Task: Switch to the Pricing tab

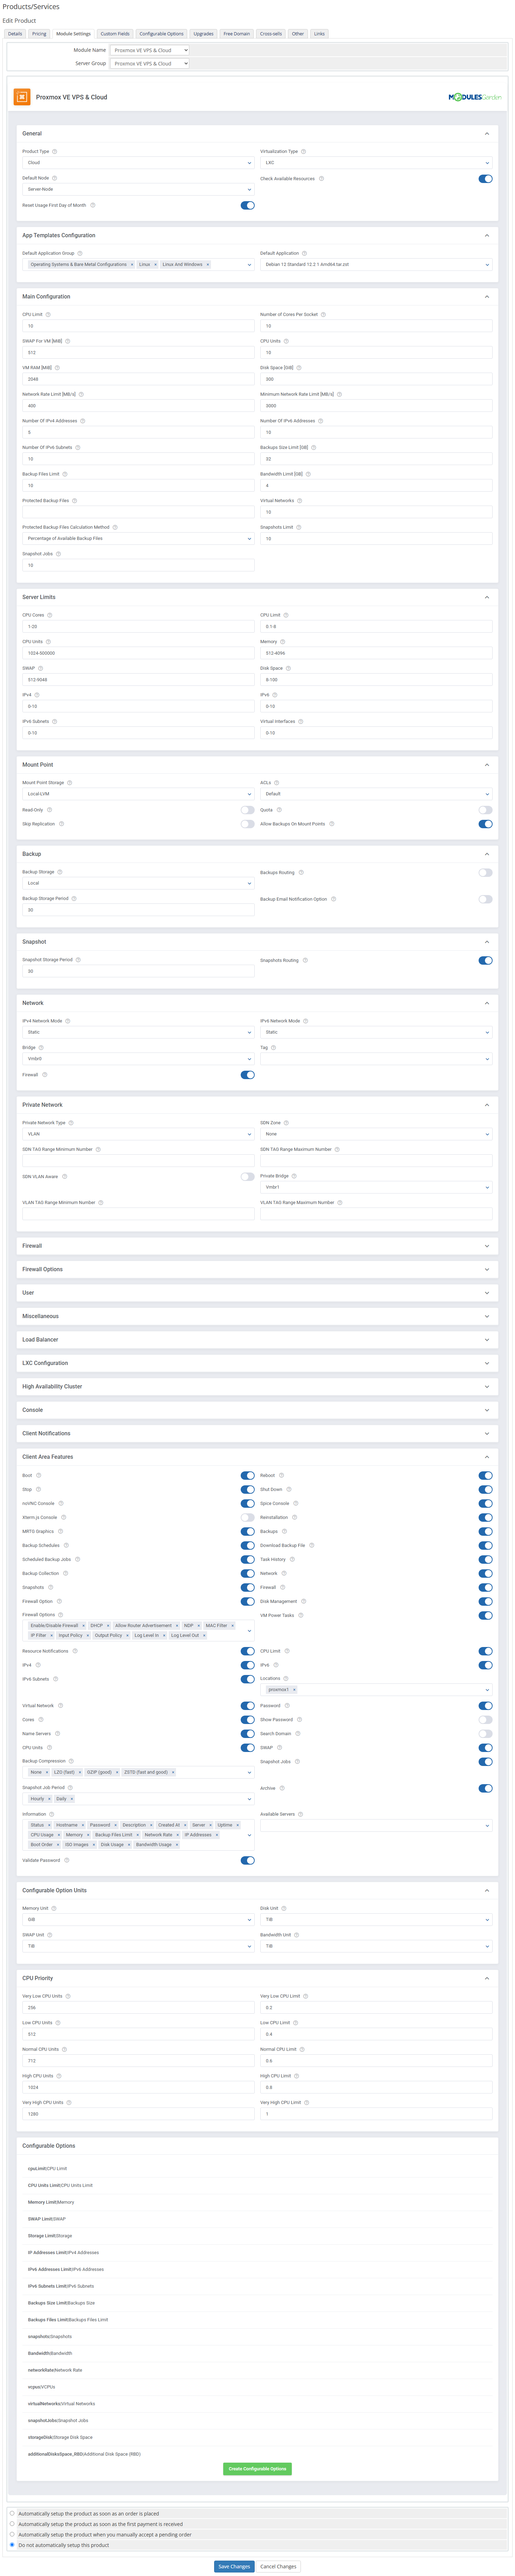Action: point(39,34)
